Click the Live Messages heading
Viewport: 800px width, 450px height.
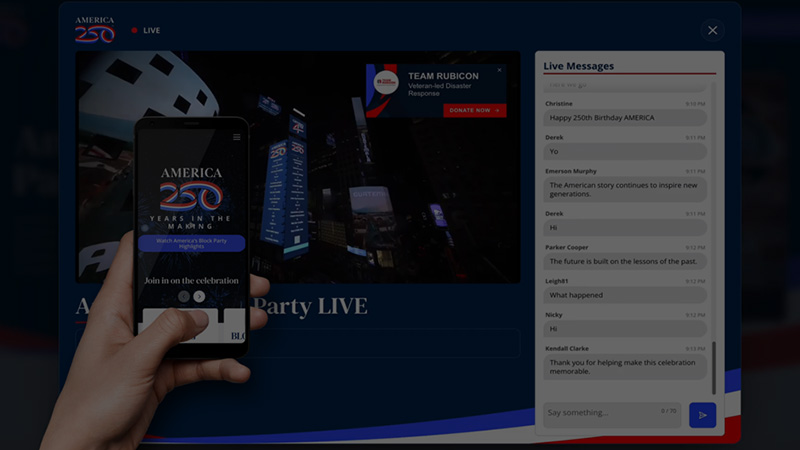[x=578, y=66]
